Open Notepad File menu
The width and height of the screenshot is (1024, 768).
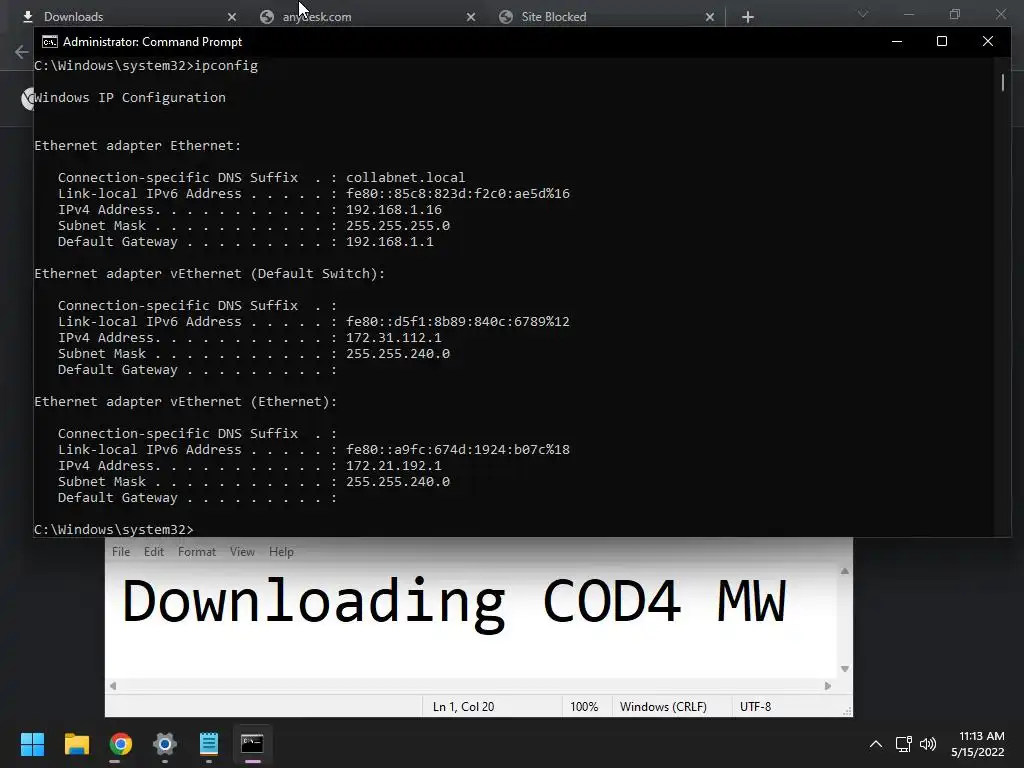tap(121, 552)
